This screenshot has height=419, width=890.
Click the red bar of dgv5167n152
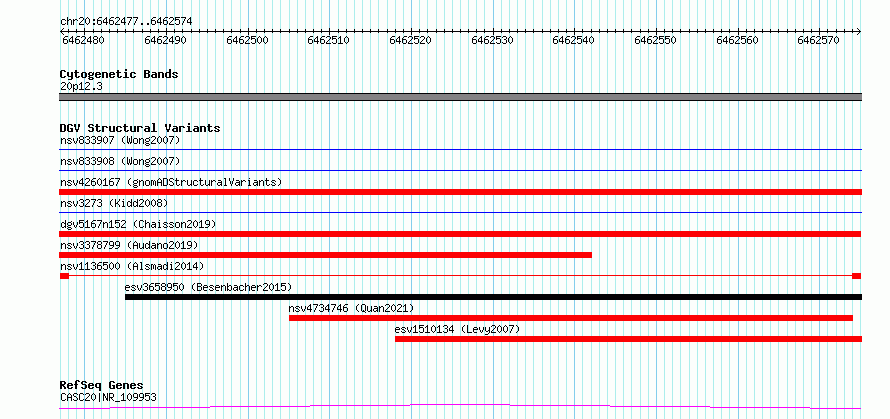[x=460, y=234]
